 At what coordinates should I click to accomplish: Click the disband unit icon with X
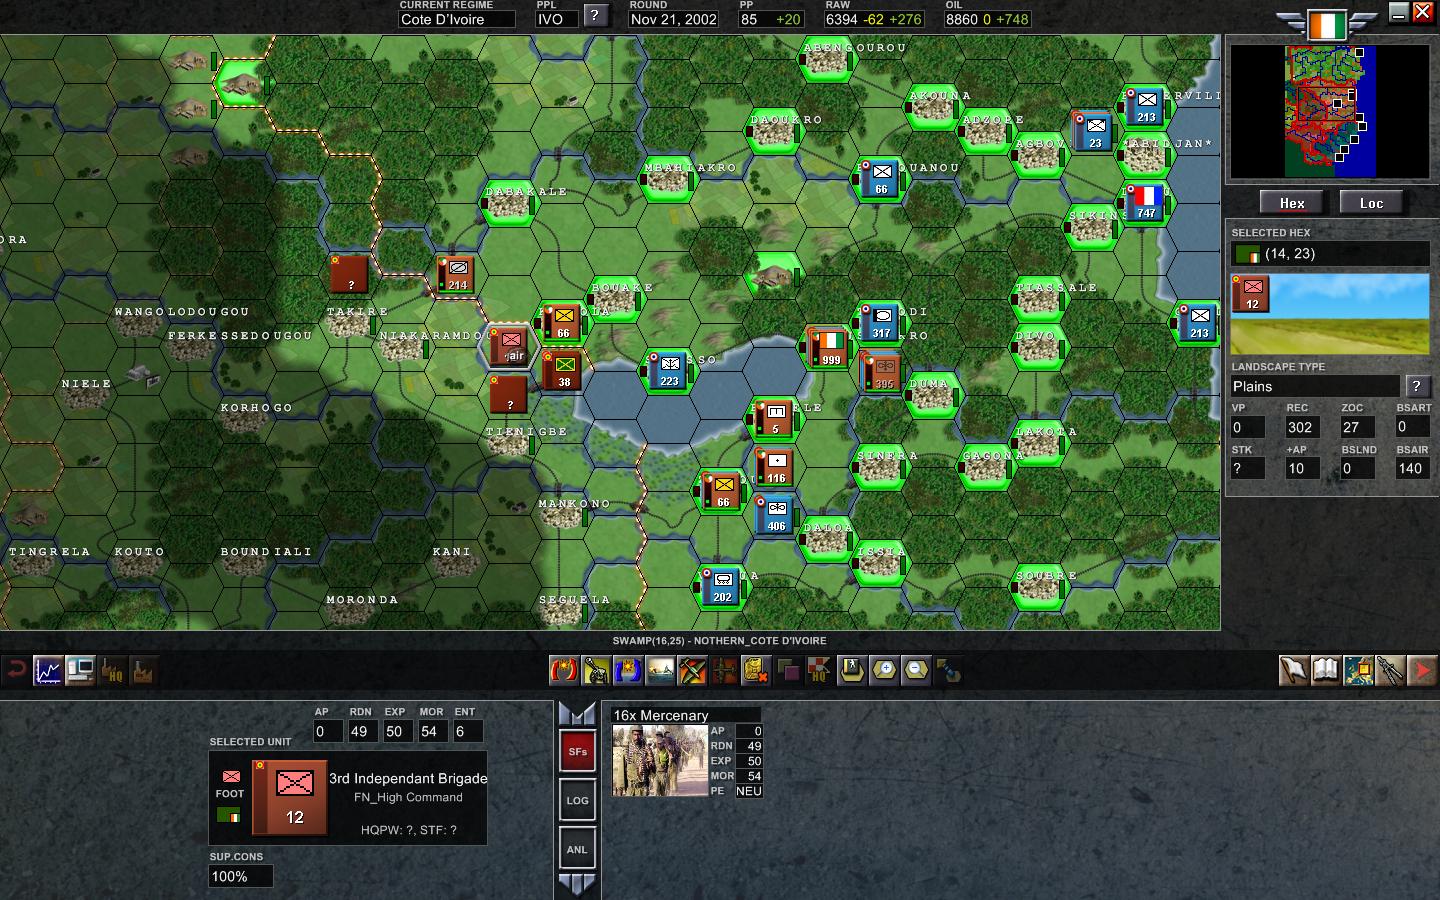(x=756, y=670)
